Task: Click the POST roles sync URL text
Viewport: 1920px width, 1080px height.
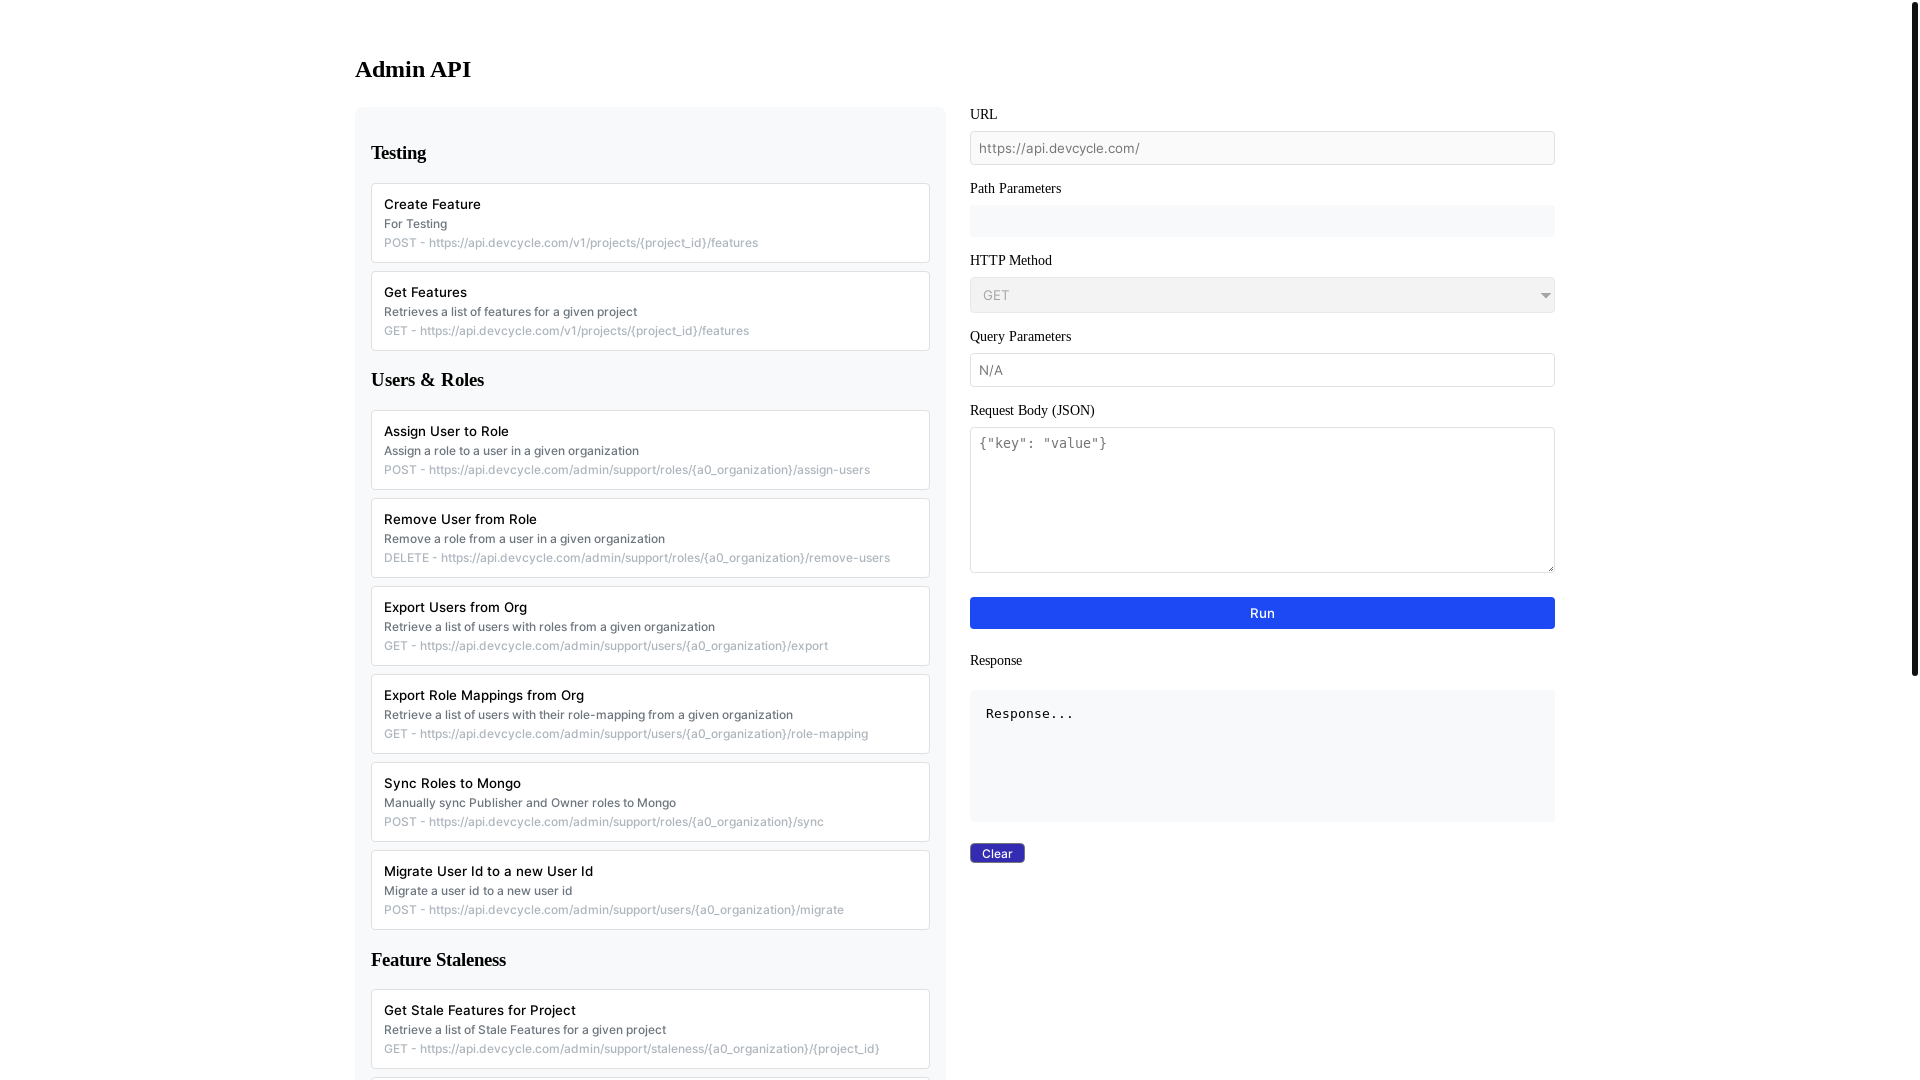Action: pos(604,822)
